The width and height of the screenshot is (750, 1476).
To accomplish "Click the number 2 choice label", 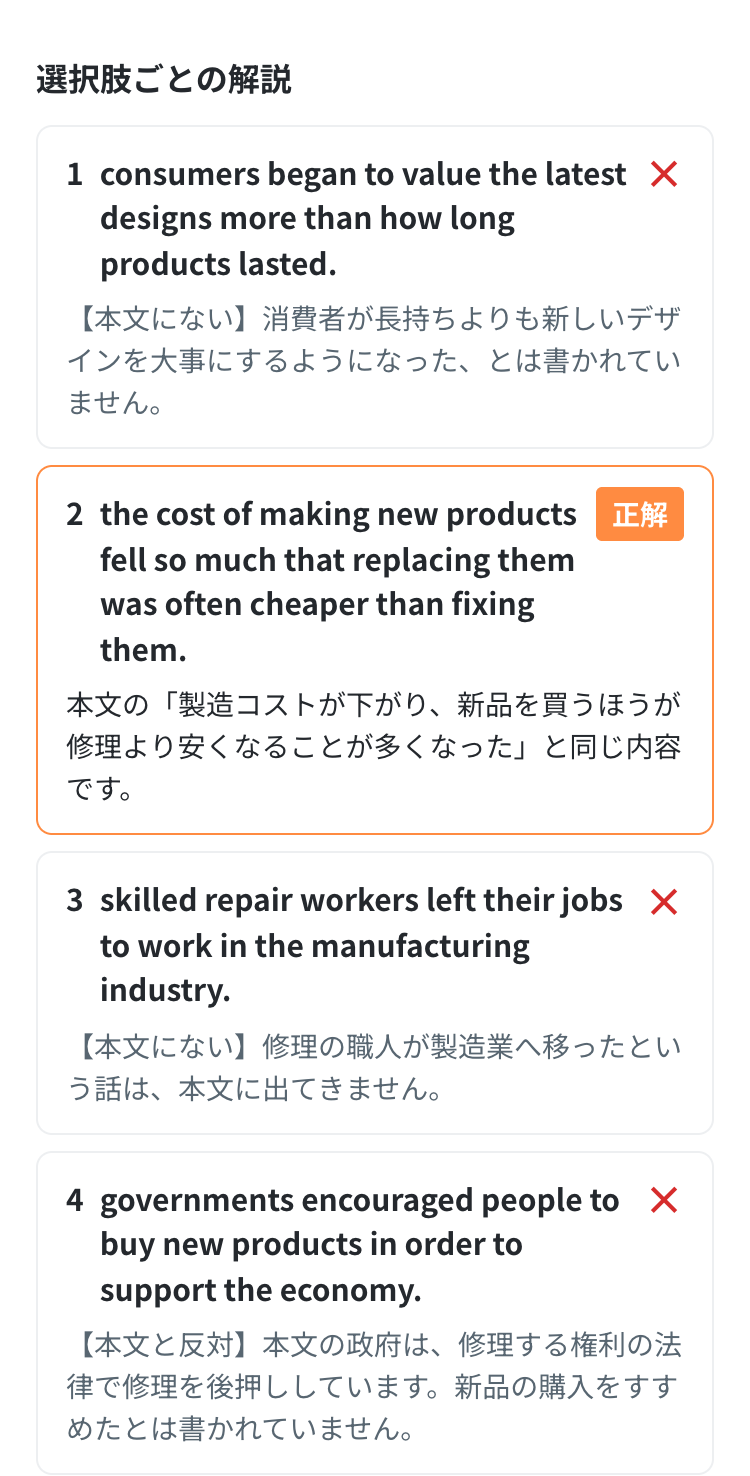I will tap(75, 514).
